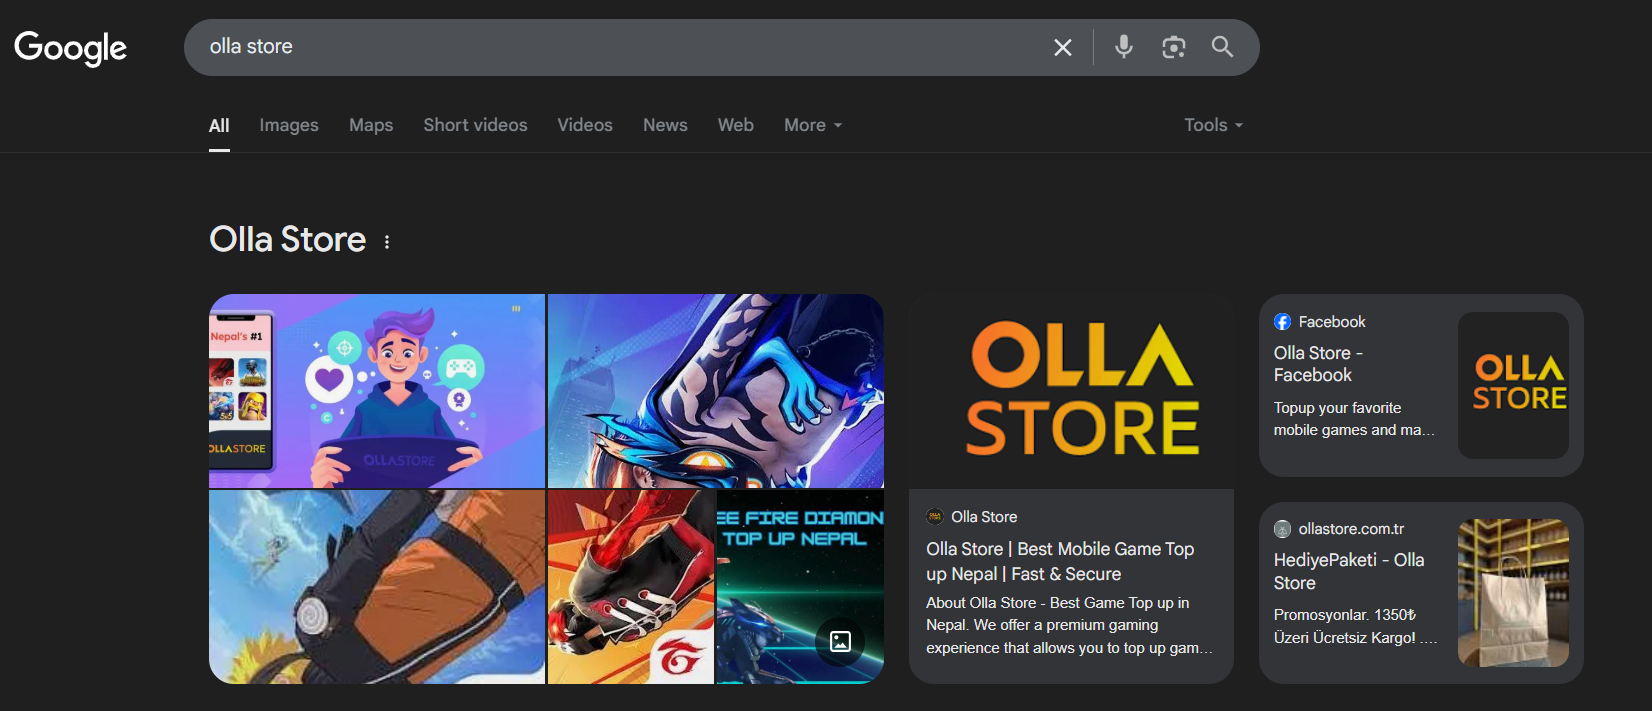Viewport: 1652px width, 711px height.
Task: Select the All tab
Action: [219, 125]
